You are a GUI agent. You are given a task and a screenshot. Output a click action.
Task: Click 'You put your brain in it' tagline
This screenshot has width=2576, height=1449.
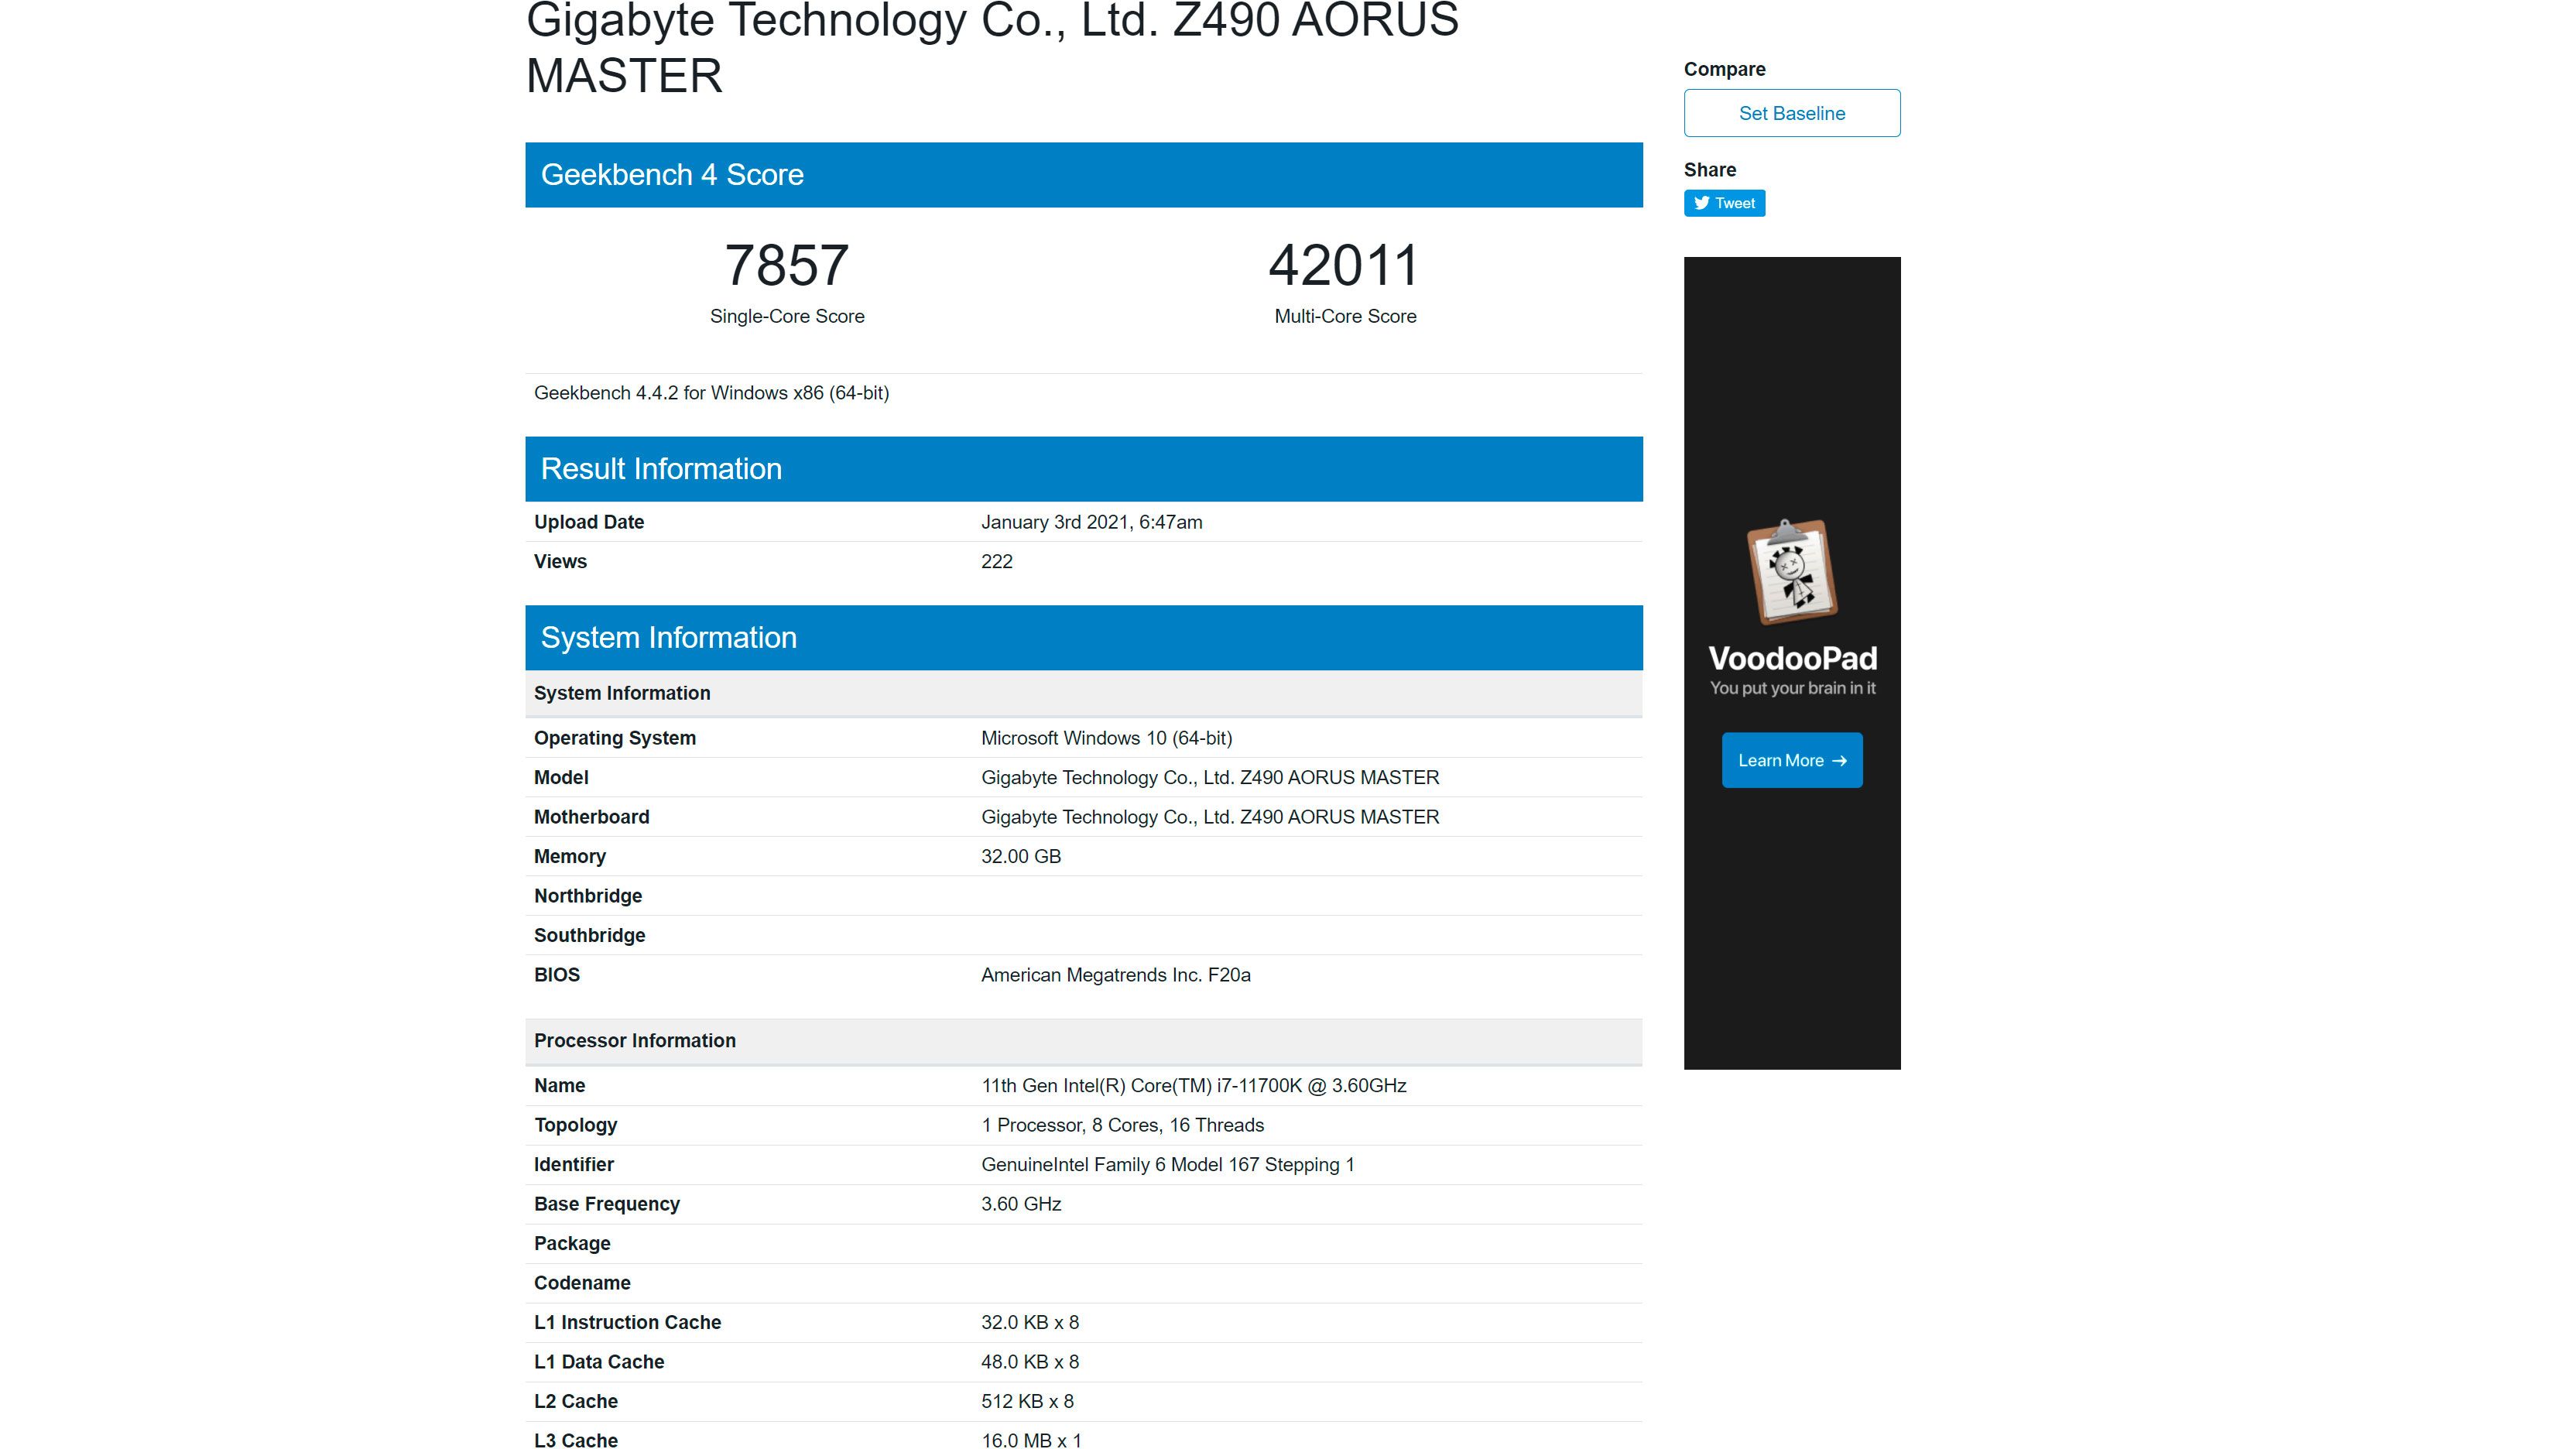pyautogui.click(x=1792, y=688)
